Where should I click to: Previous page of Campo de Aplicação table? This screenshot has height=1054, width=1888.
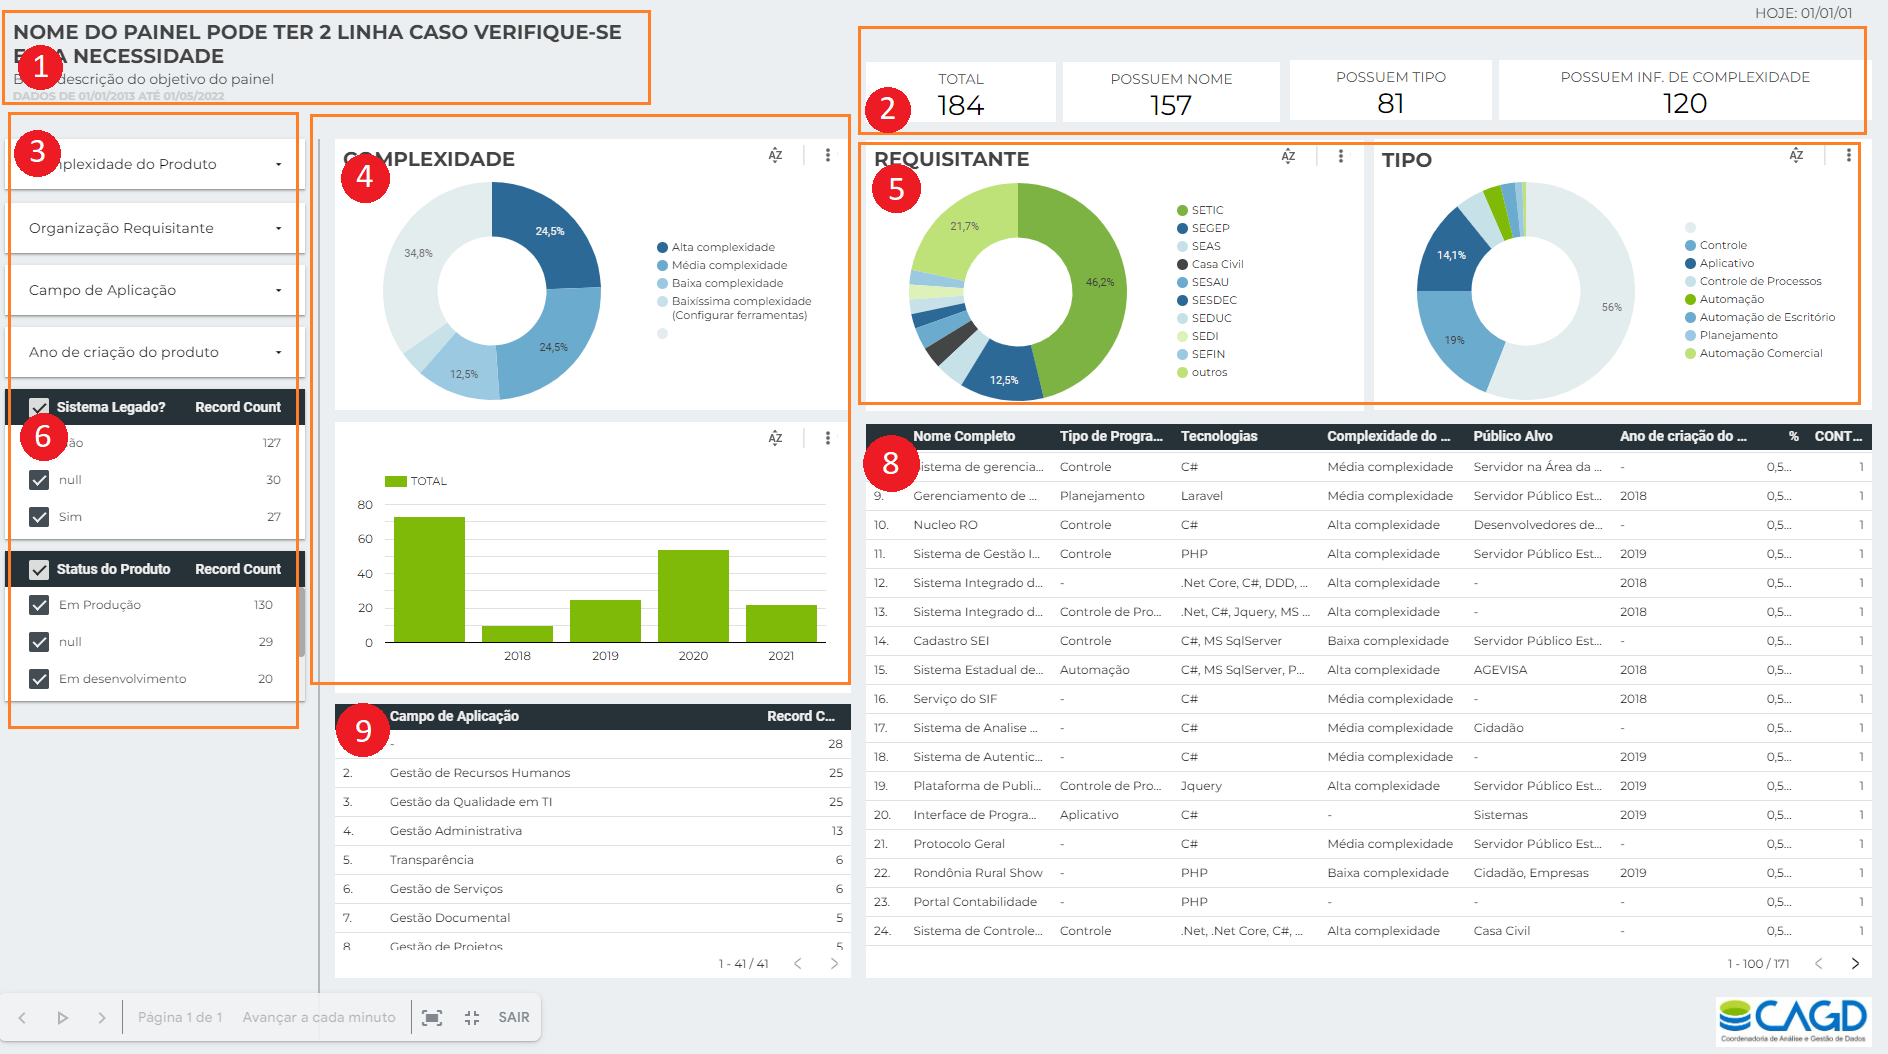pos(798,964)
